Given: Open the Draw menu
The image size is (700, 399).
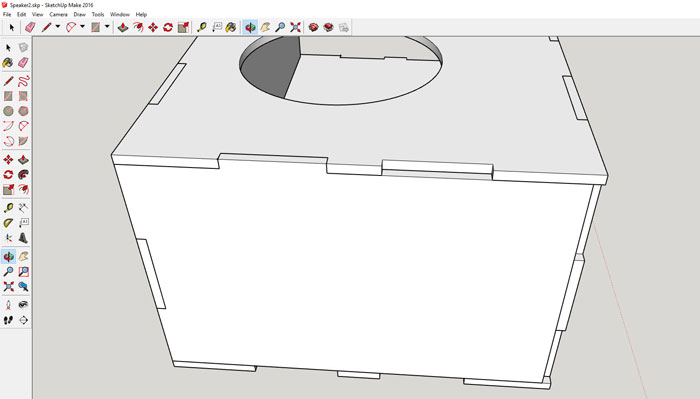Looking at the screenshot, I should point(79,14).
